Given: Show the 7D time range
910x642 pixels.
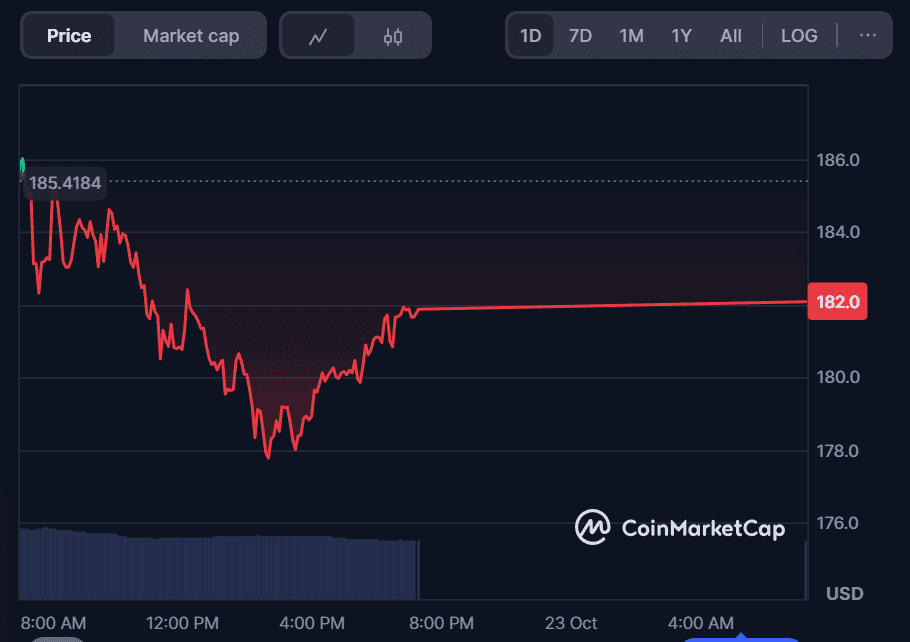Looking at the screenshot, I should [x=580, y=36].
